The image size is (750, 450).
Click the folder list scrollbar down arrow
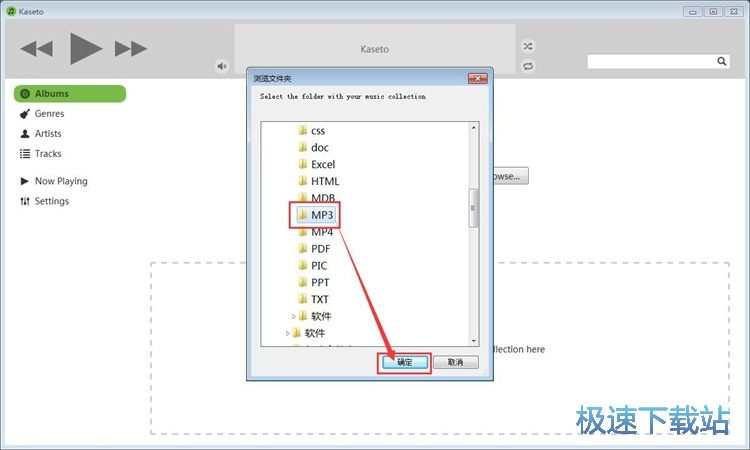(474, 341)
